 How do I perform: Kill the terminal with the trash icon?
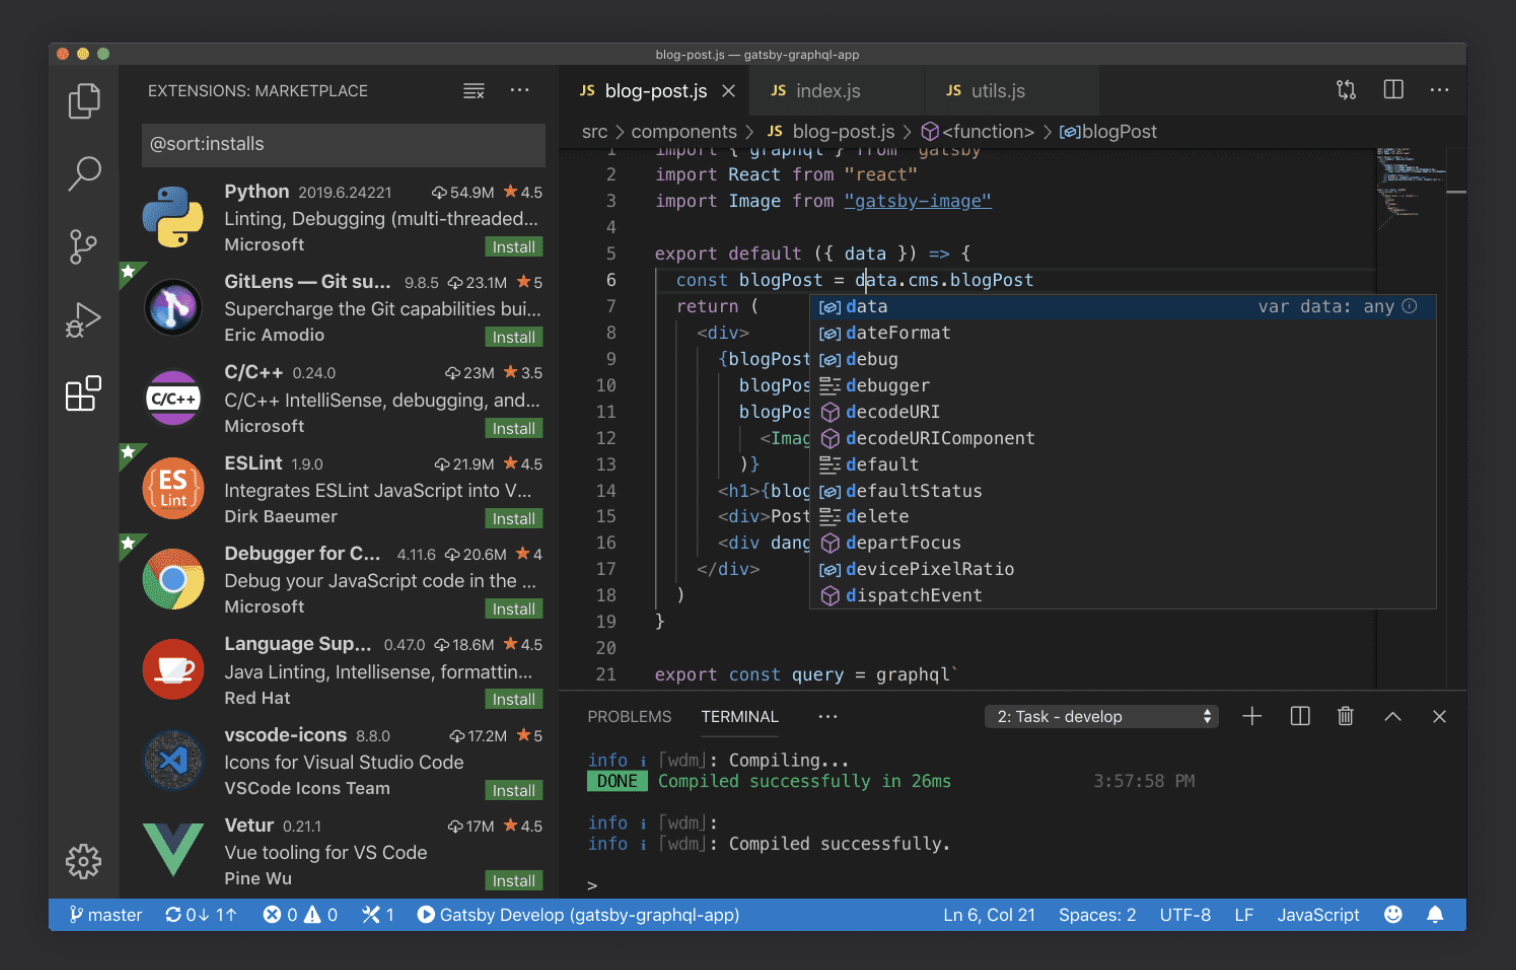pos(1345,716)
